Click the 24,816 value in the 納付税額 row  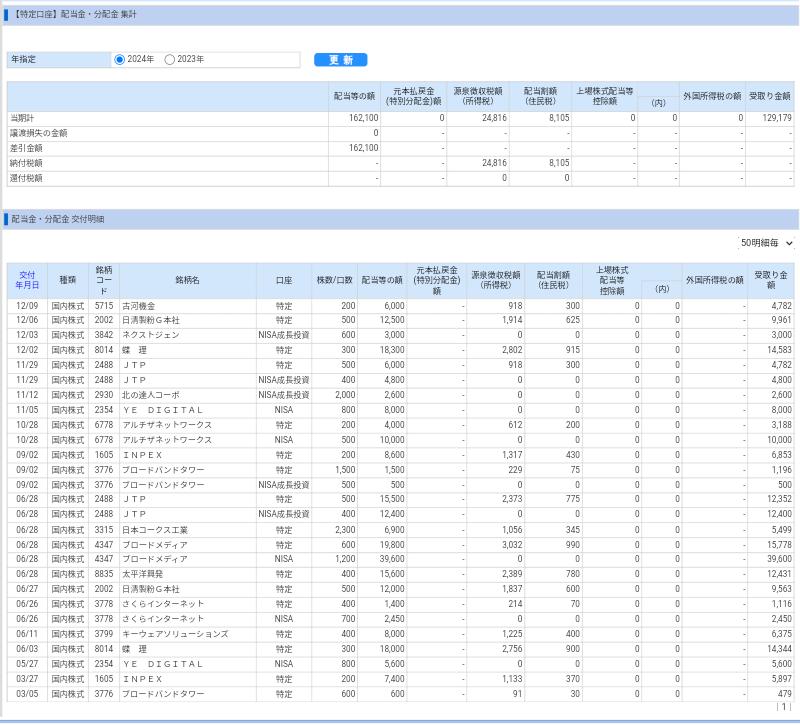494,163
